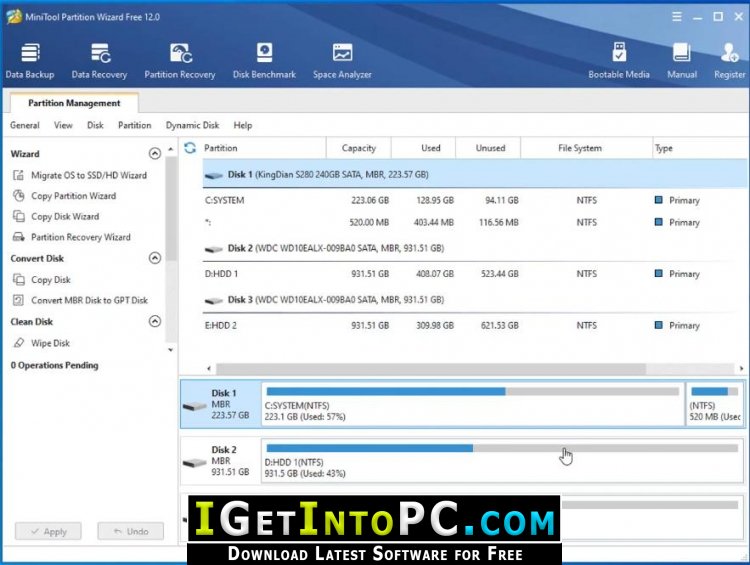Image resolution: width=750 pixels, height=565 pixels.
Task: Sort by Used column header
Action: [424, 148]
